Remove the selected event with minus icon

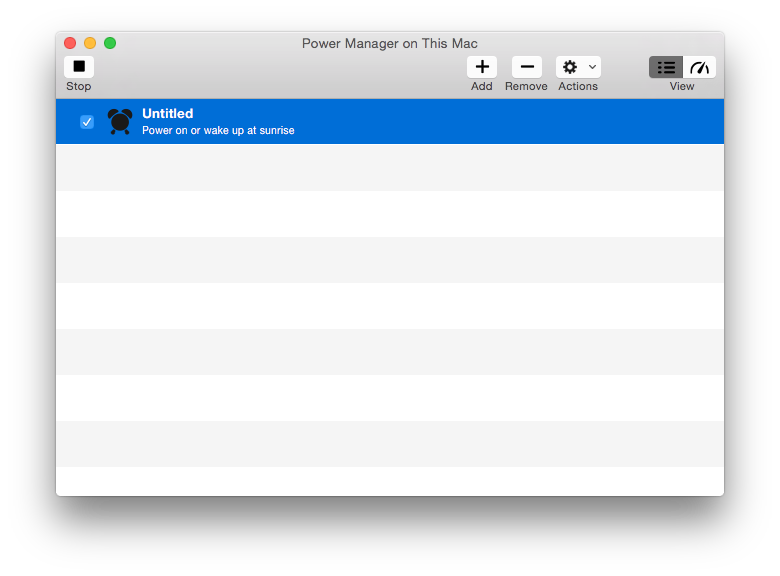click(527, 67)
